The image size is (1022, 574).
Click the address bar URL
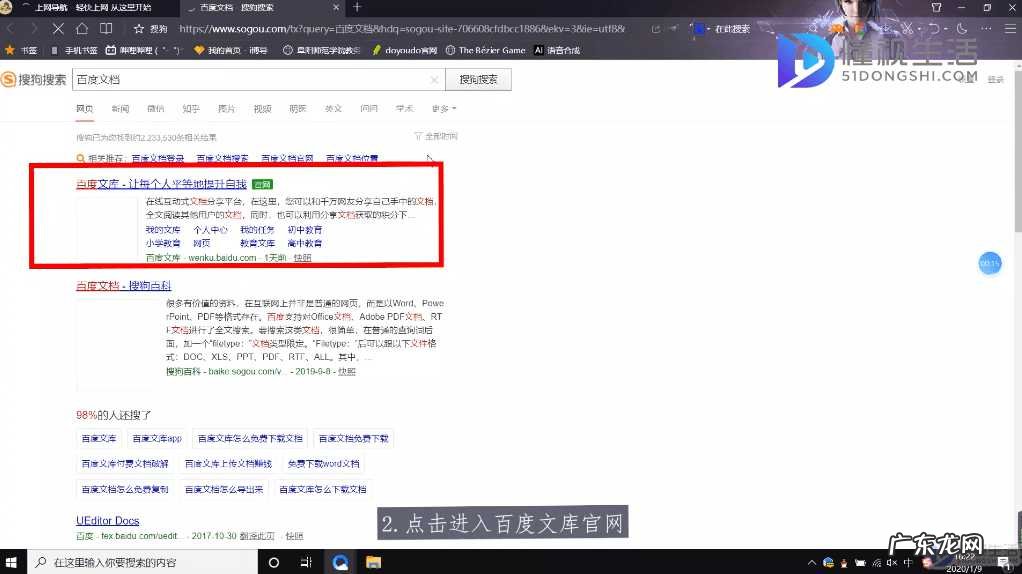coord(402,29)
